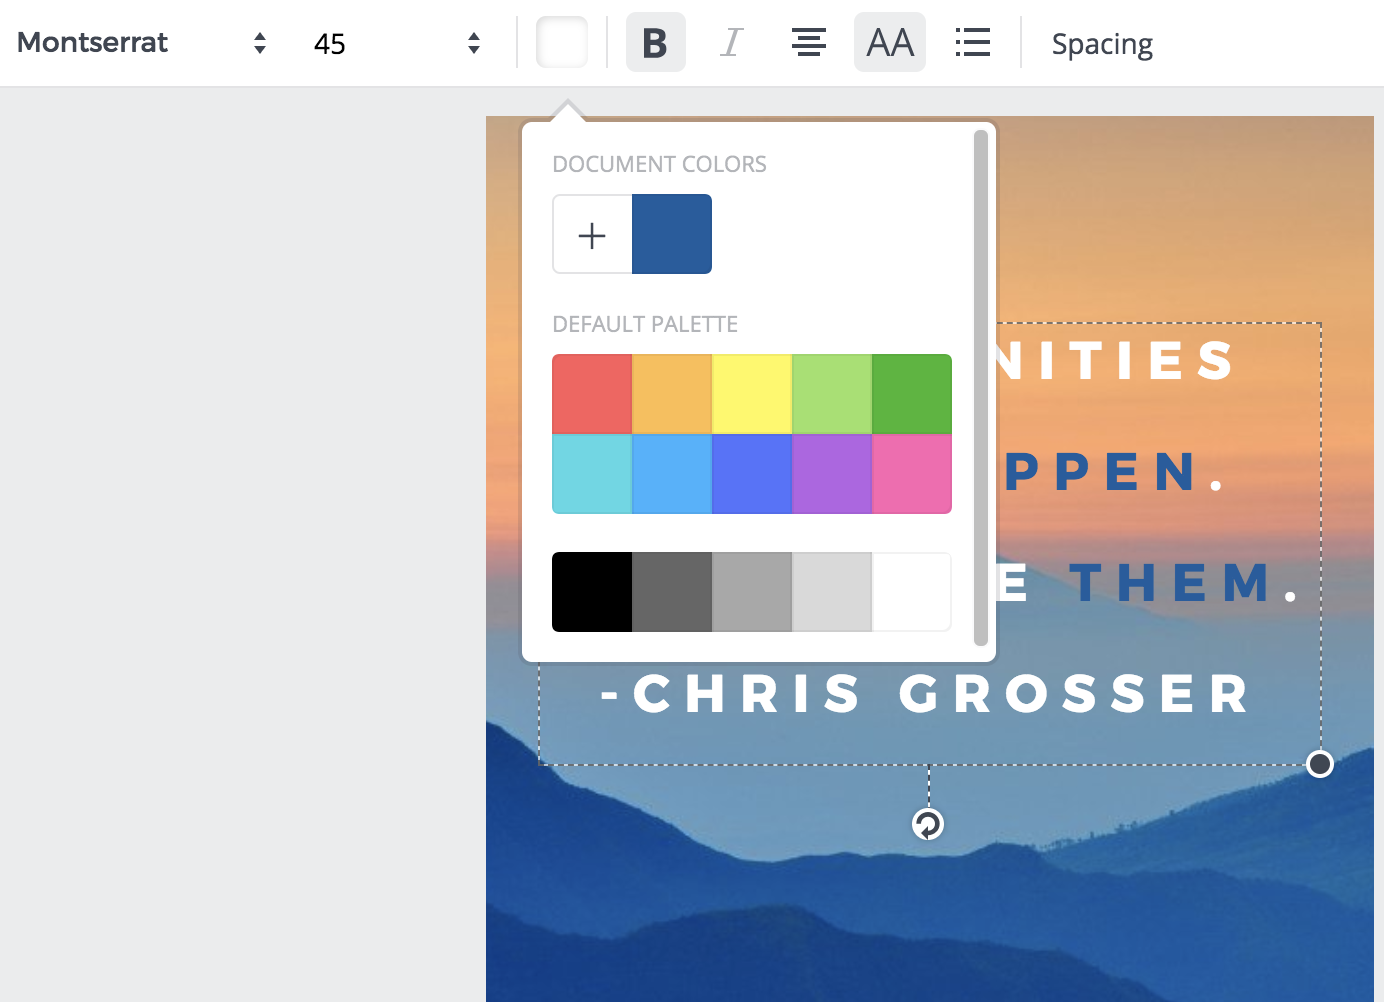Click the color panel scrollbar
The image size is (1384, 1002).
click(x=980, y=388)
